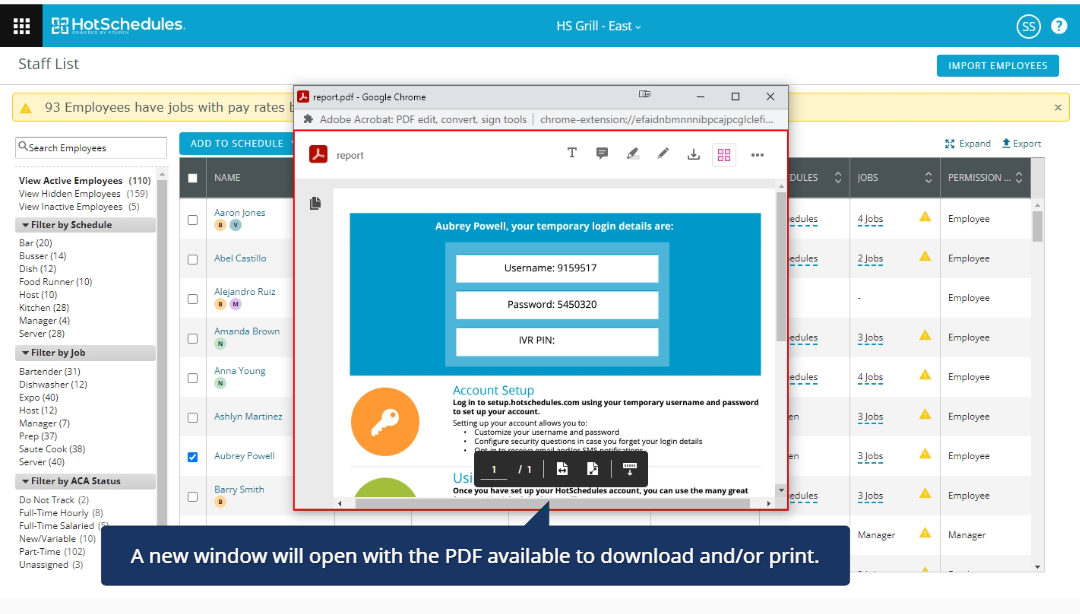Collapse the Filter by Schedule section
Viewport: 1080px width, 614px height.
pos(85,225)
